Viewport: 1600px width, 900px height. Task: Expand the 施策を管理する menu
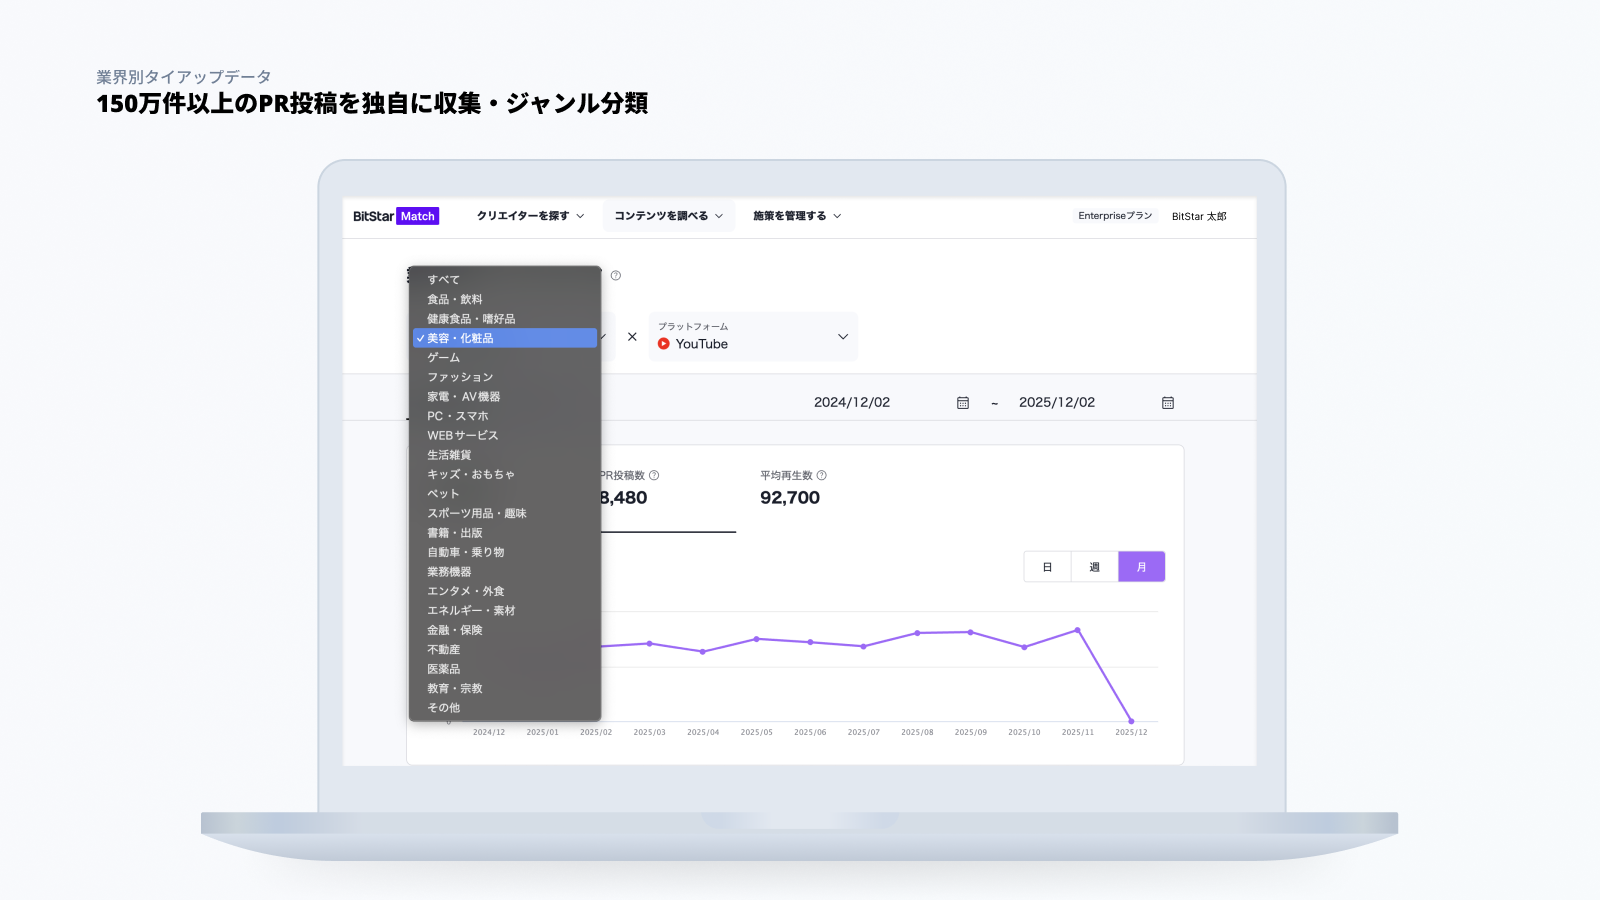click(796, 216)
